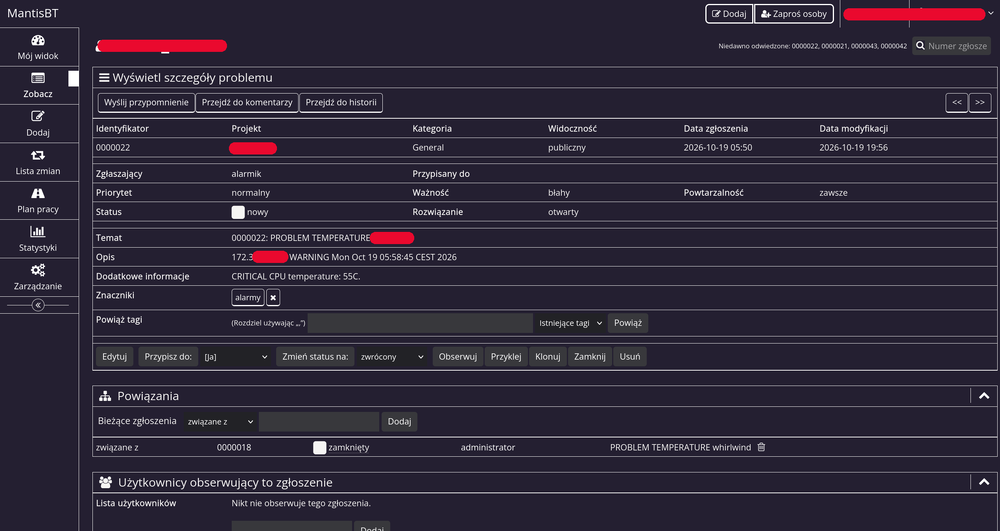The image size is (1000, 531).
Task: Collapse the Powiązania section
Action: 984,396
